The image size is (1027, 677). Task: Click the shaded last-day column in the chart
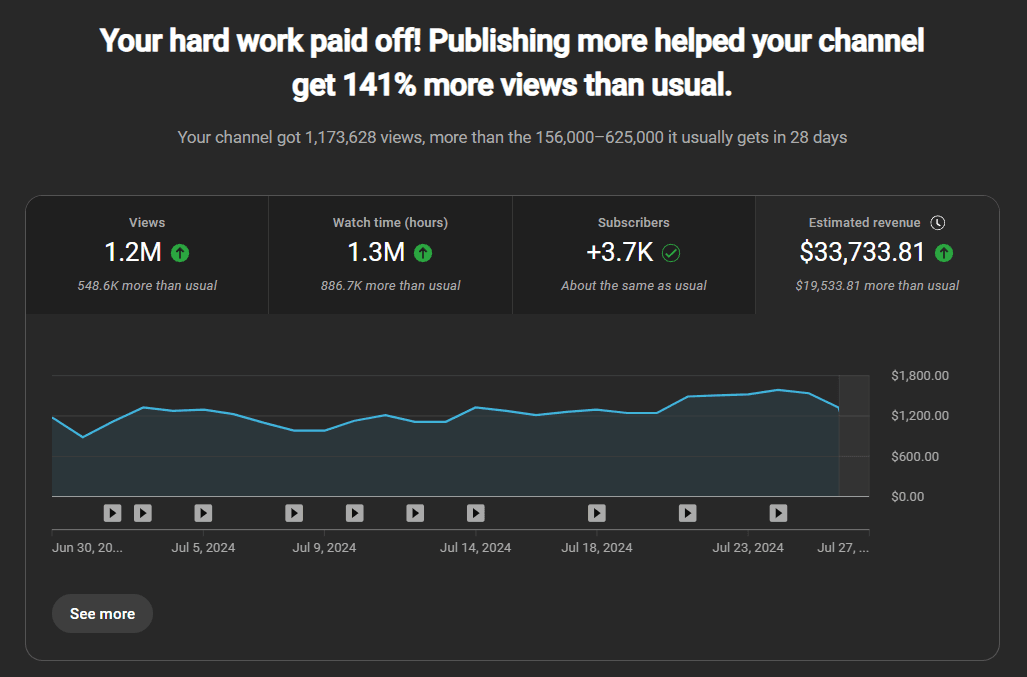click(853, 435)
